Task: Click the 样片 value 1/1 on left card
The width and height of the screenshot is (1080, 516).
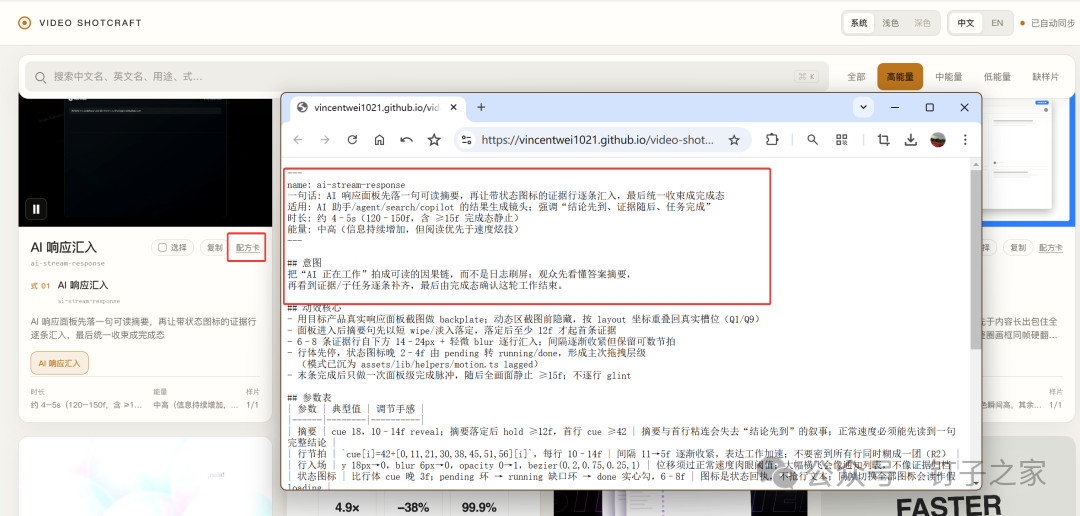Action: click(253, 404)
